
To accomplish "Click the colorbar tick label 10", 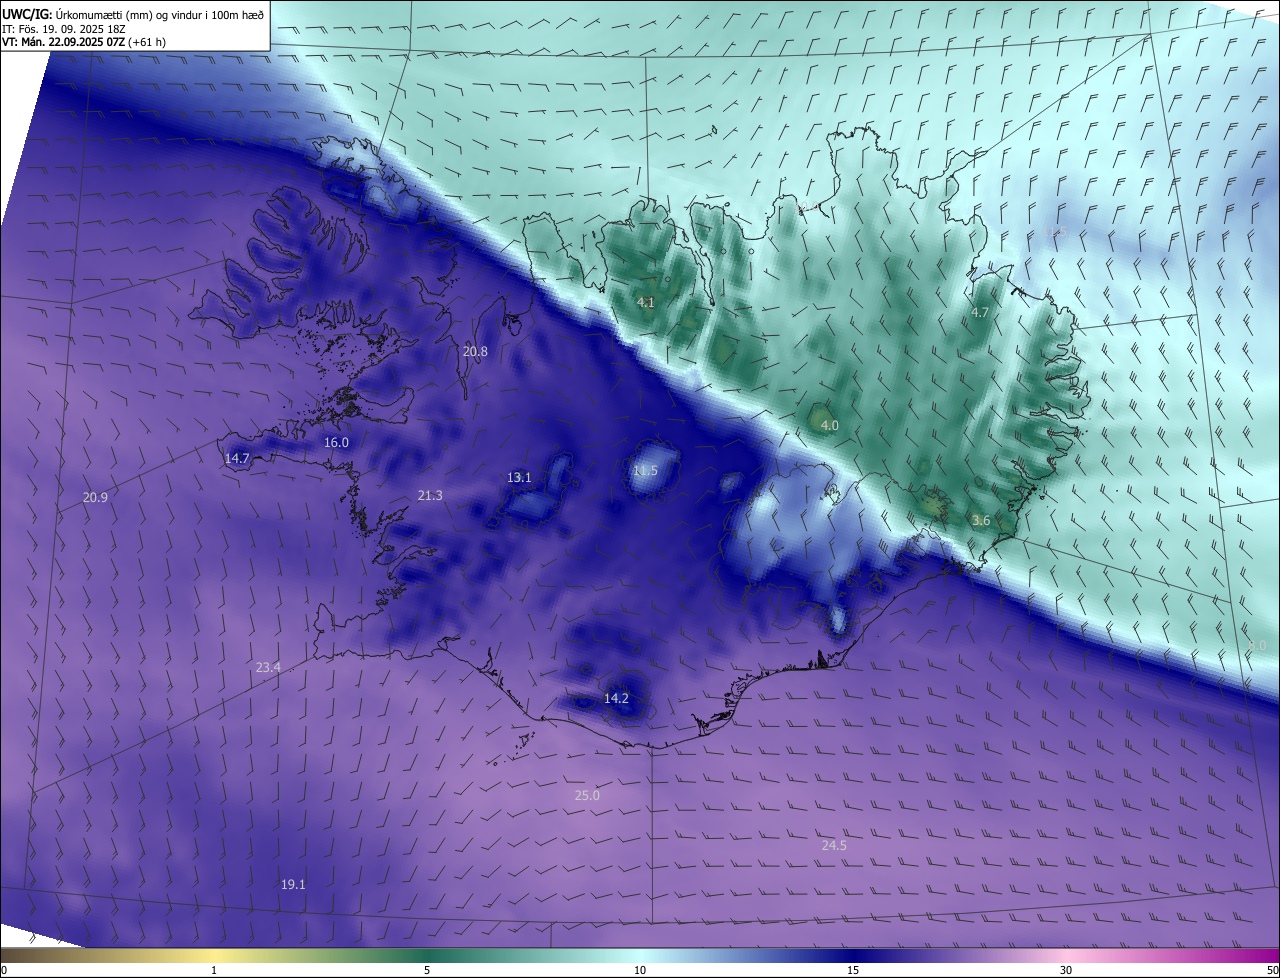I will coord(640,970).
